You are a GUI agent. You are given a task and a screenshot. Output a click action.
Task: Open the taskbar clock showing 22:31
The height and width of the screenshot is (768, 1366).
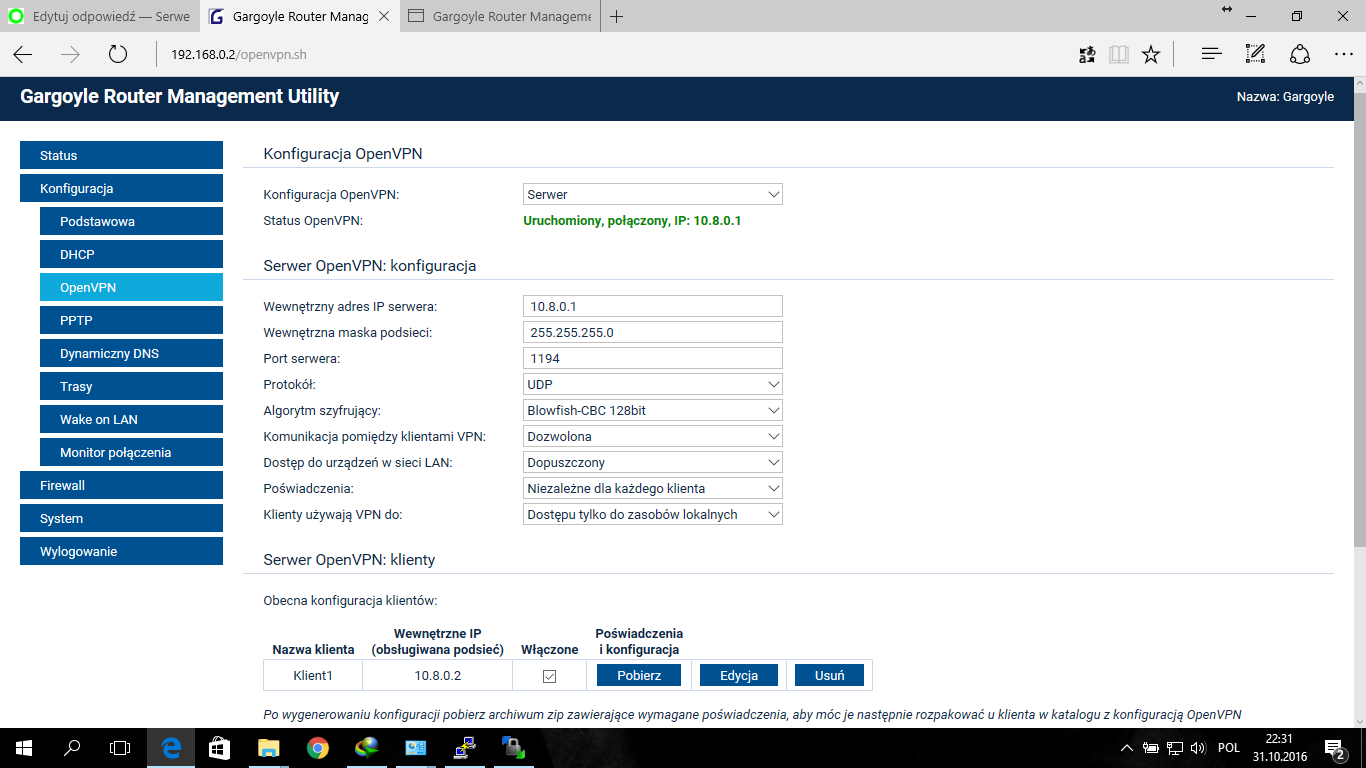click(1279, 747)
